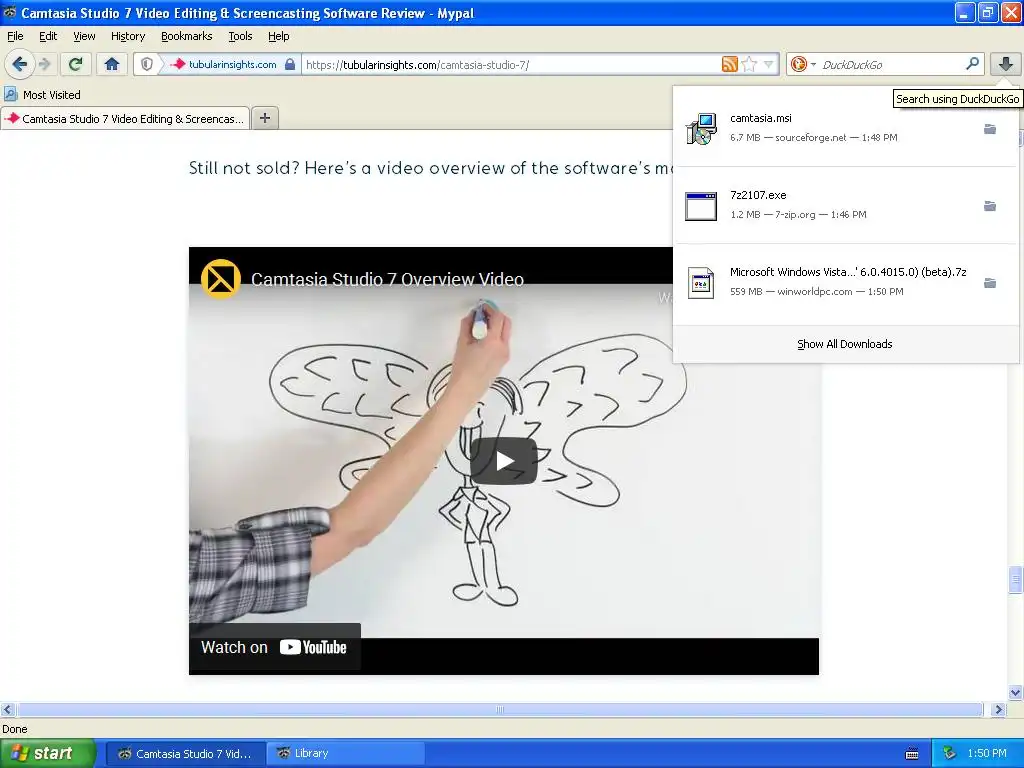Click the keyboard tray icon
The height and width of the screenshot is (768, 1024).
point(912,754)
